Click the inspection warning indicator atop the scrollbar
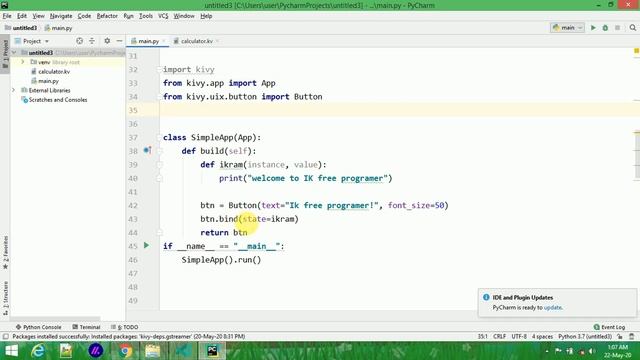The width and height of the screenshot is (640, 360). click(x=636, y=51)
